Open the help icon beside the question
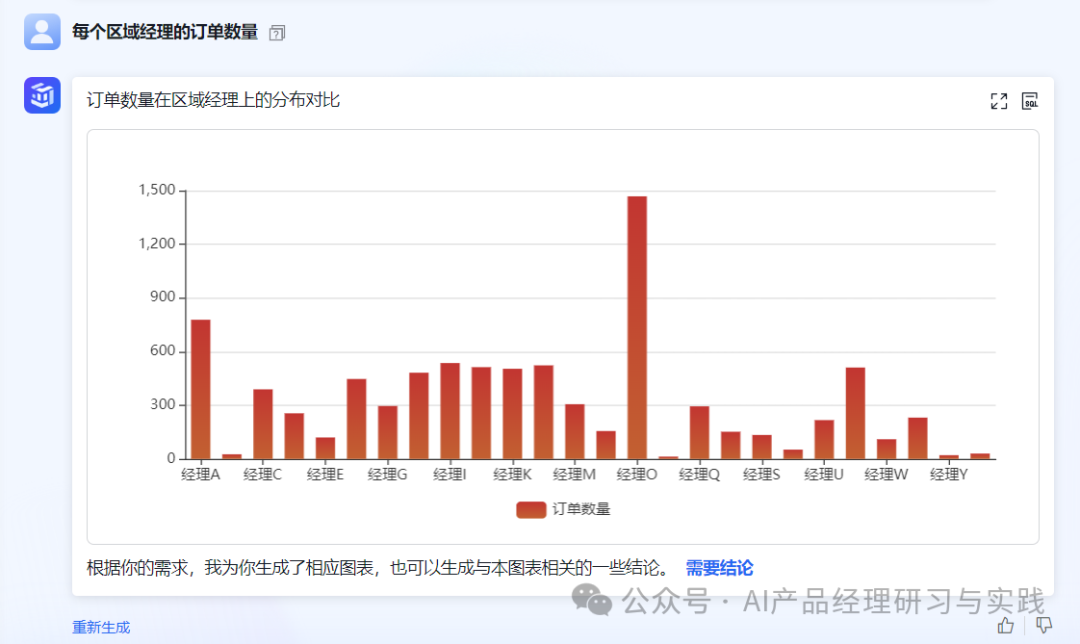The image size is (1080, 644). click(277, 32)
